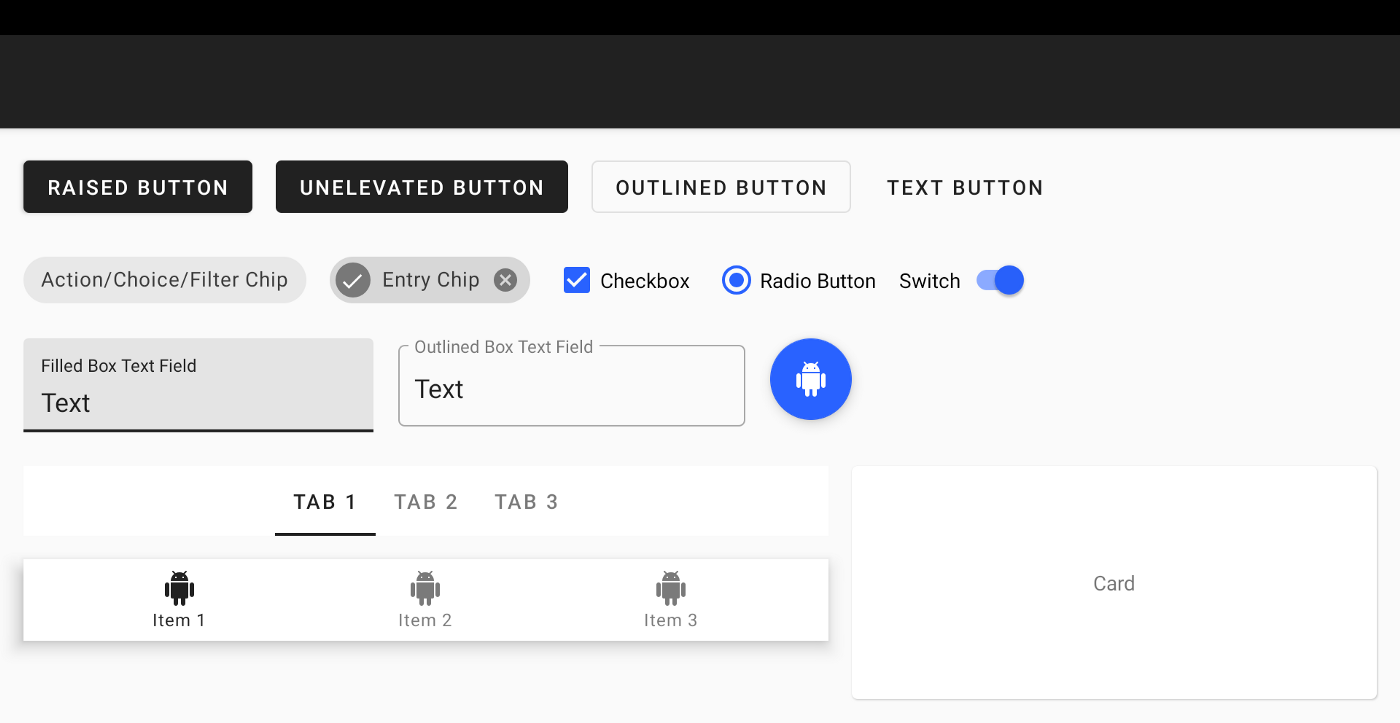Click the Text Button

point(965,187)
